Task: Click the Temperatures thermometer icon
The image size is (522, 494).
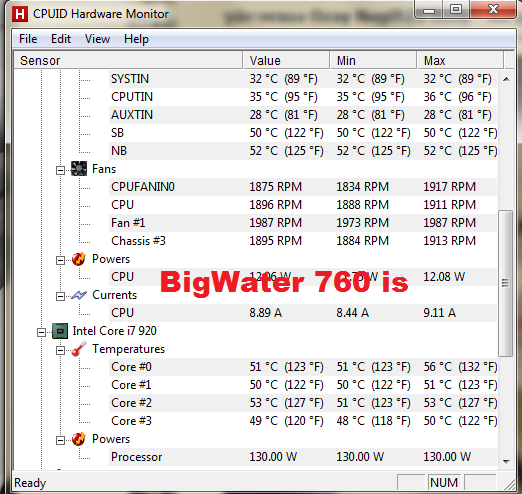Action: (x=79, y=349)
